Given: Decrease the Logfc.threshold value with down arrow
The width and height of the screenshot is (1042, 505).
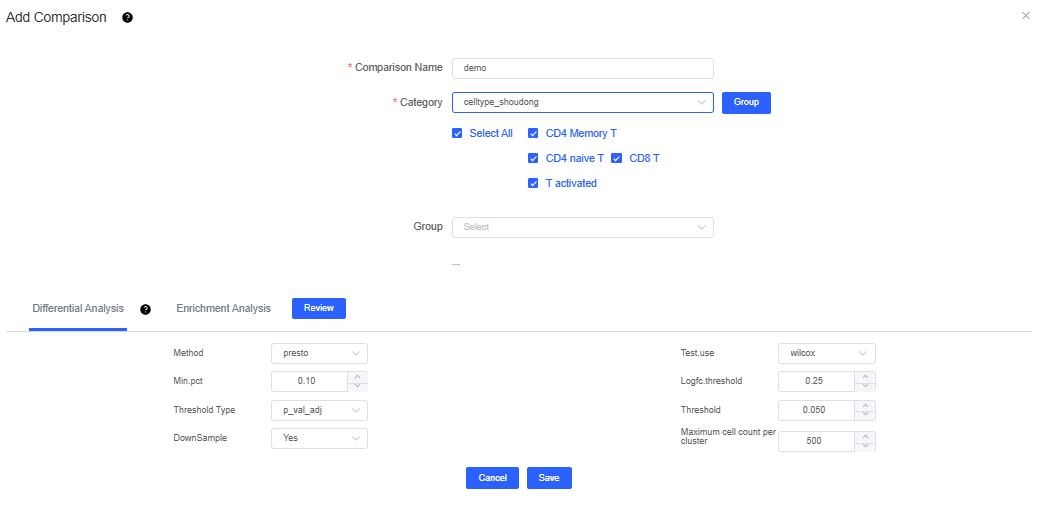Looking at the screenshot, I should (866, 386).
